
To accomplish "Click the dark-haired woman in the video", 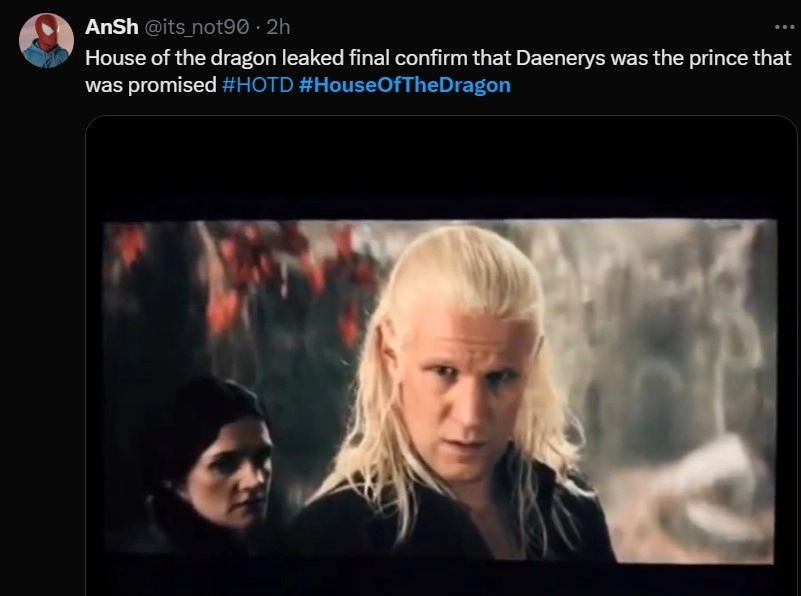I will (x=215, y=460).
